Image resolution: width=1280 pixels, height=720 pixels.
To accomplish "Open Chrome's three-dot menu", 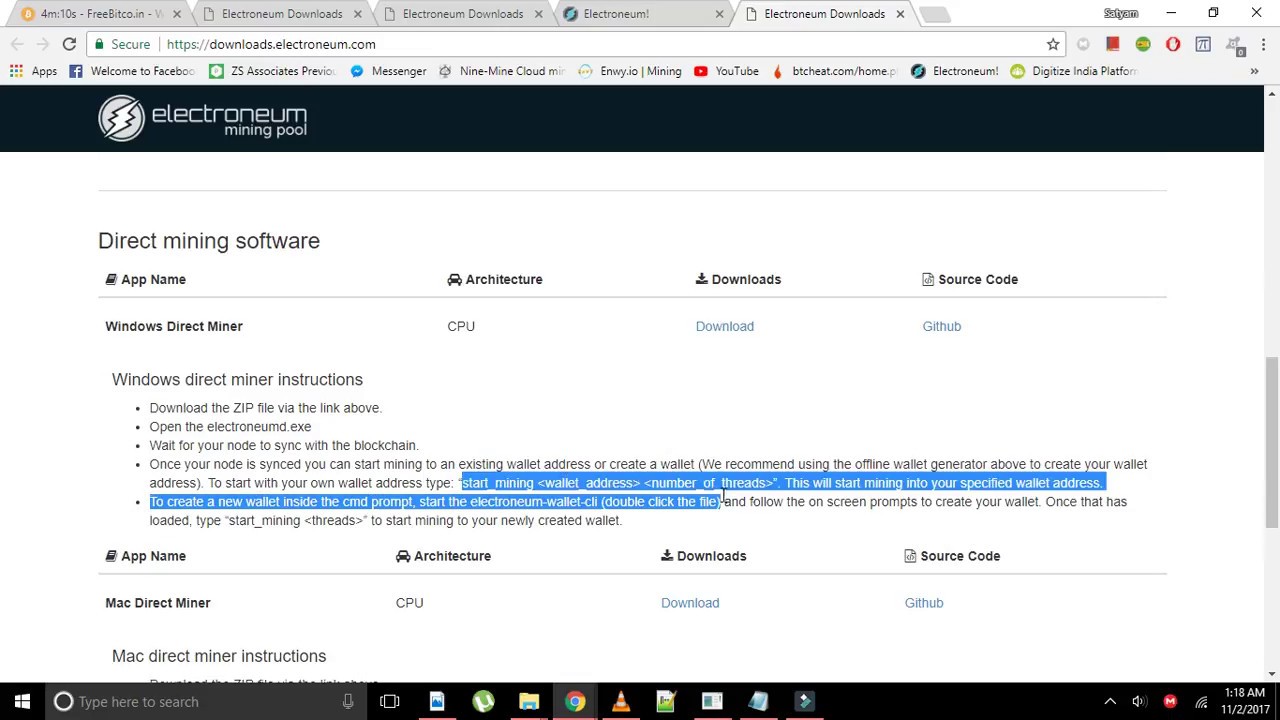I will click(1264, 44).
